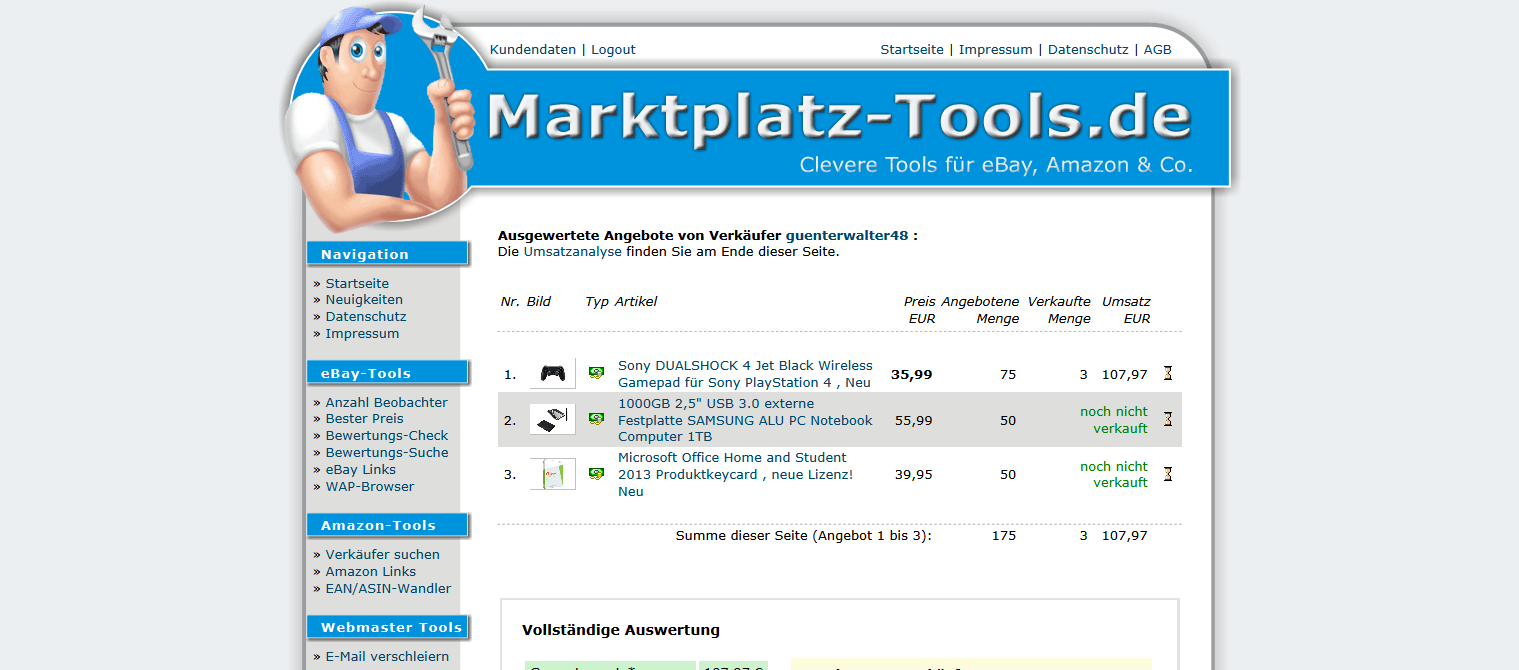The image size is (1519, 670).
Task: Open the EAN/ASIN-Wandler Amazon tool
Action: [388, 589]
